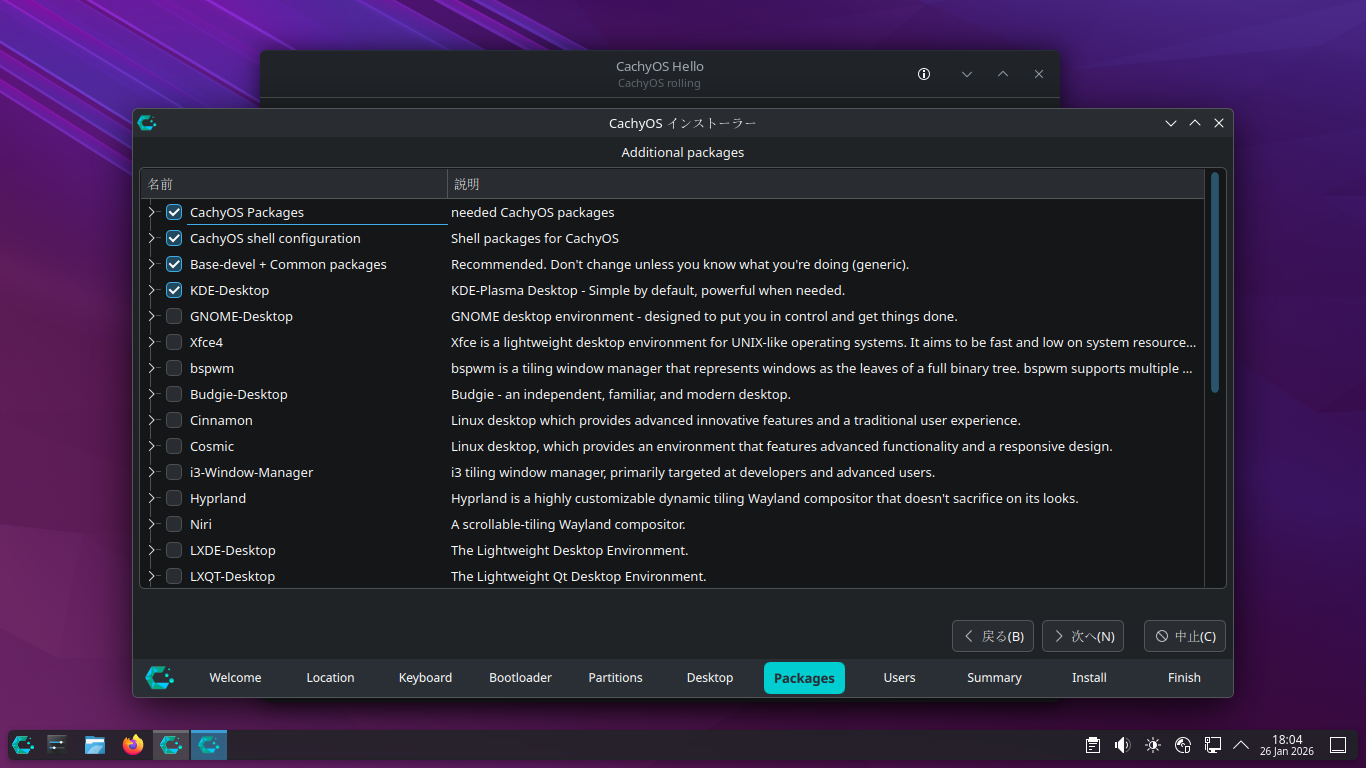The width and height of the screenshot is (1366, 768).
Task: Click the CachyOS logo in installer title bar
Action: [147, 123]
